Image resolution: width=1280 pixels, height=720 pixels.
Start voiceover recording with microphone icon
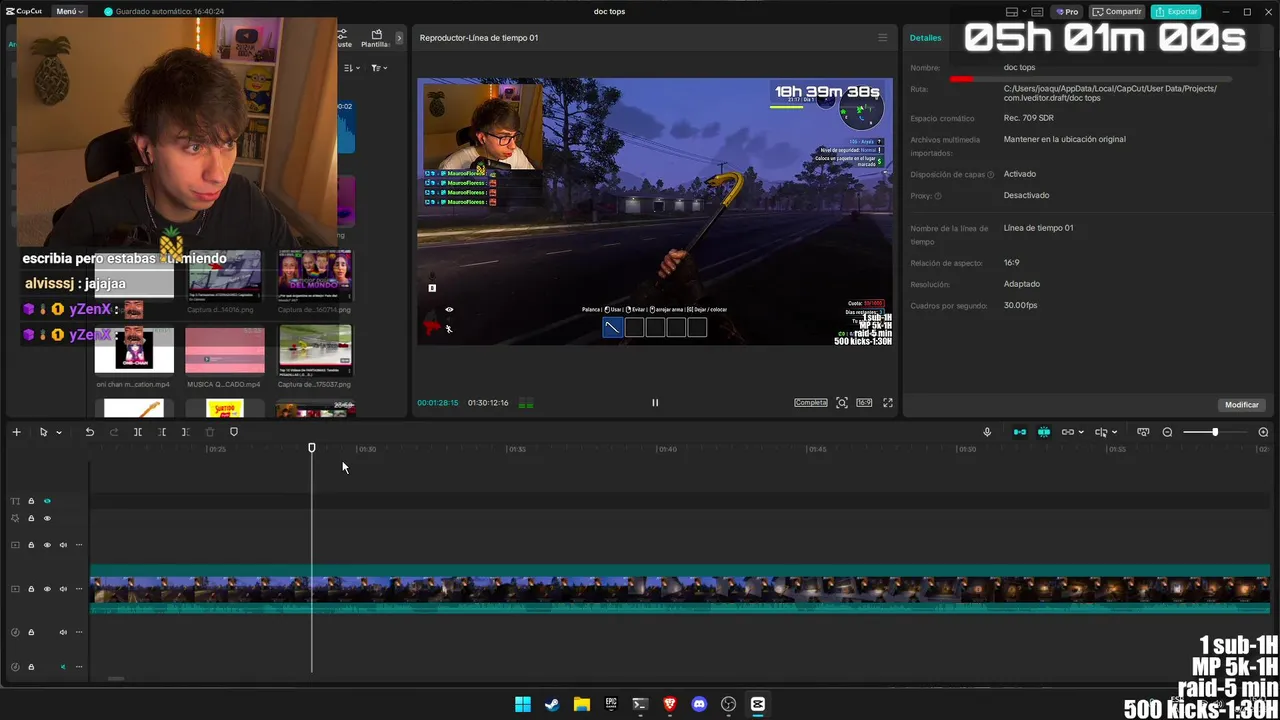[x=987, y=432]
